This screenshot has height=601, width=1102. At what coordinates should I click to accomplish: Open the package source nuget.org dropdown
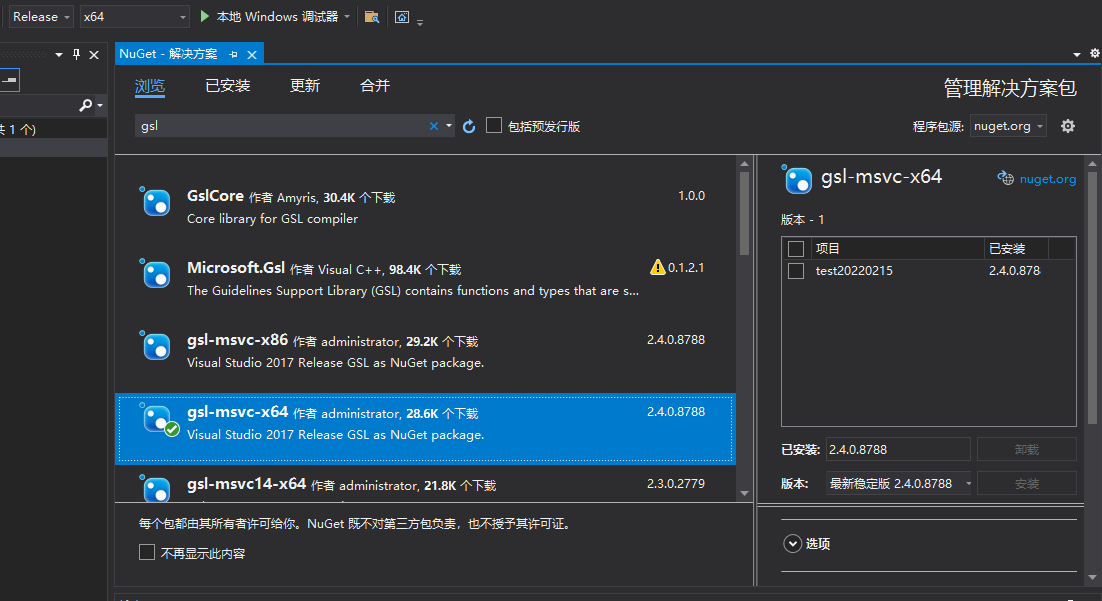pyautogui.click(x=1008, y=126)
